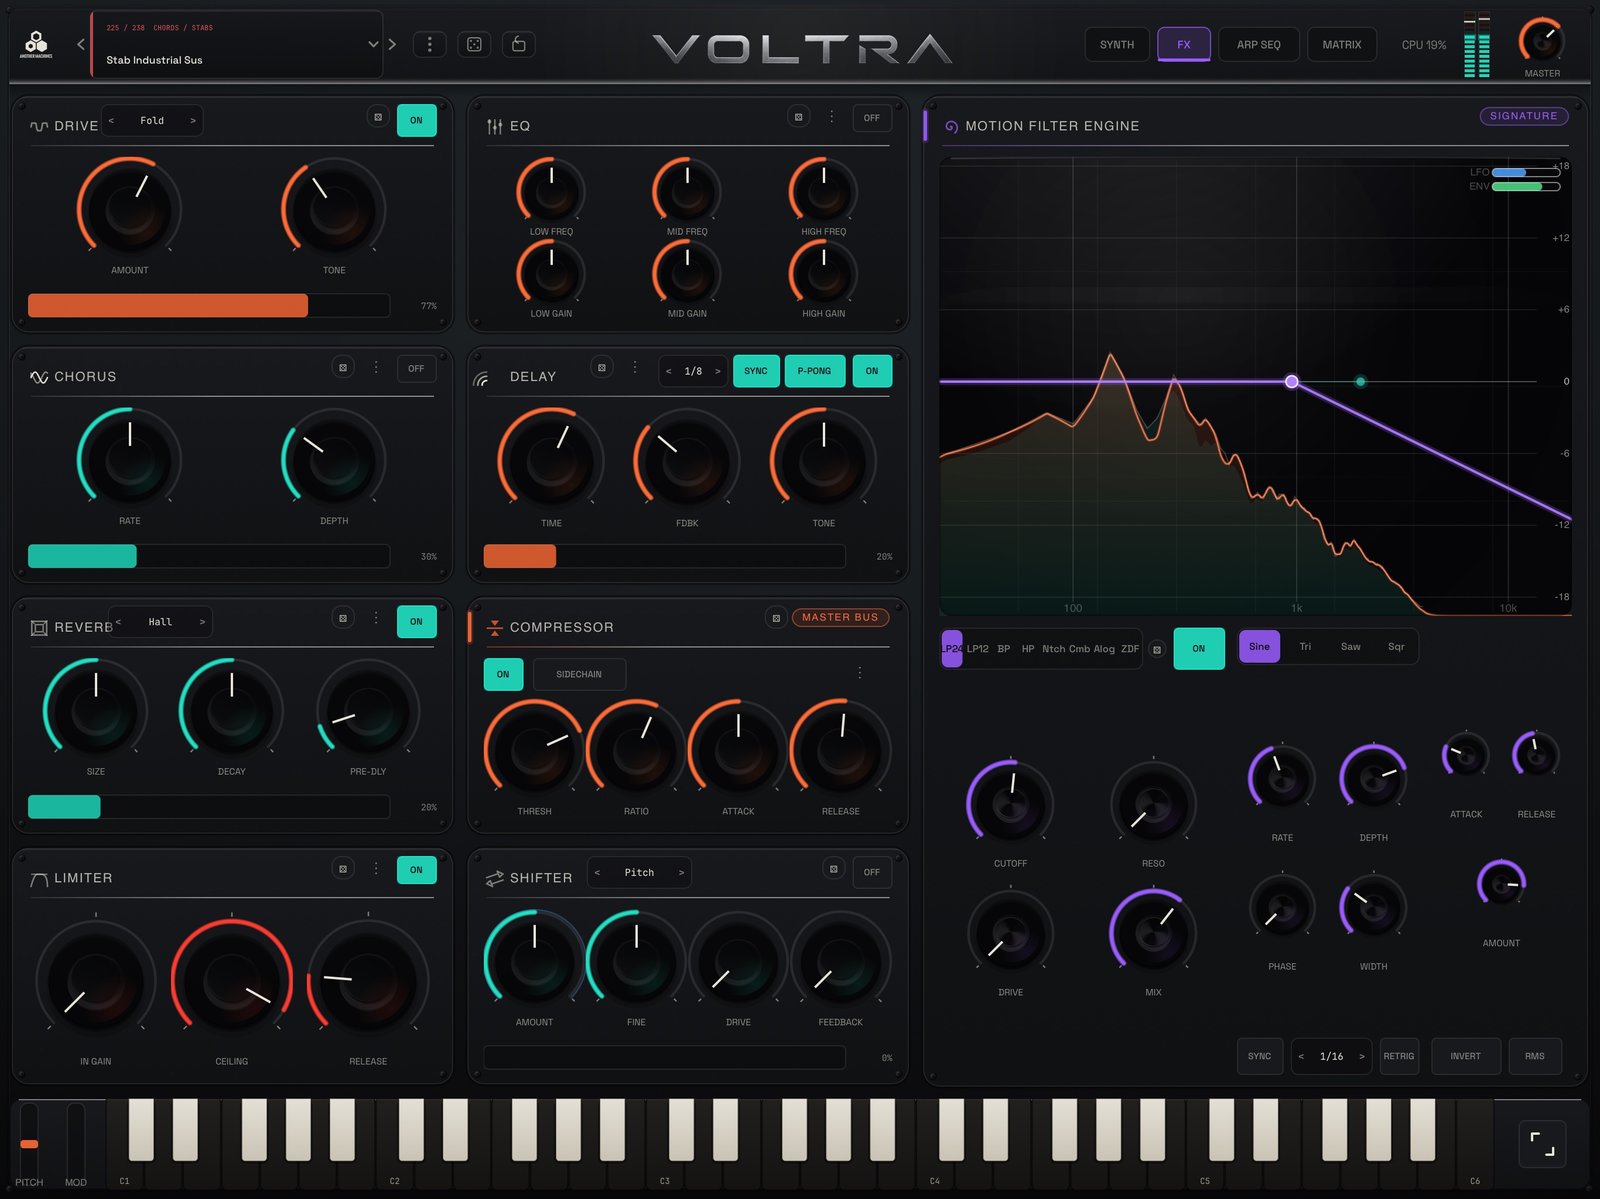Click the dice icon to randomize preset
The width and height of the screenshot is (1600, 1199).
(x=474, y=44)
